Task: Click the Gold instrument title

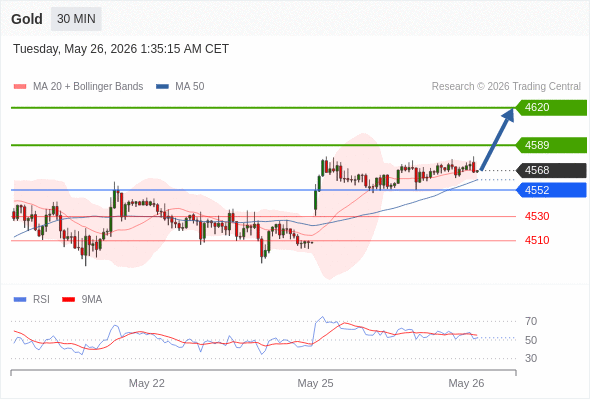Action: pos(27,19)
